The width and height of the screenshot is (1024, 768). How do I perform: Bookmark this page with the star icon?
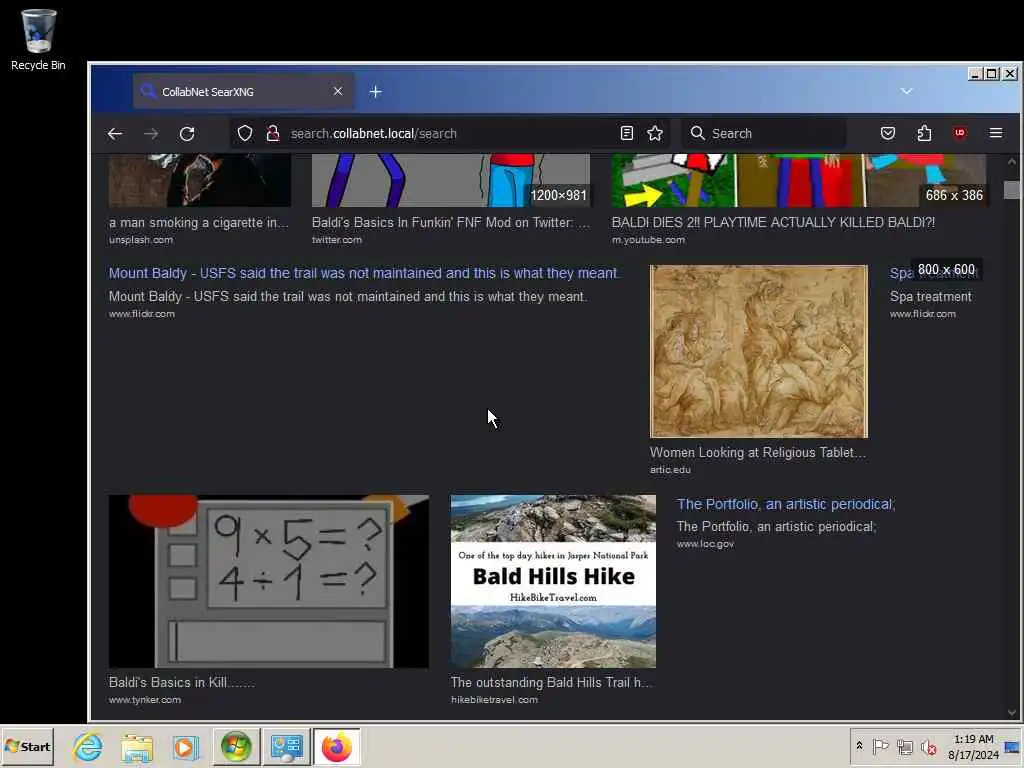click(655, 133)
